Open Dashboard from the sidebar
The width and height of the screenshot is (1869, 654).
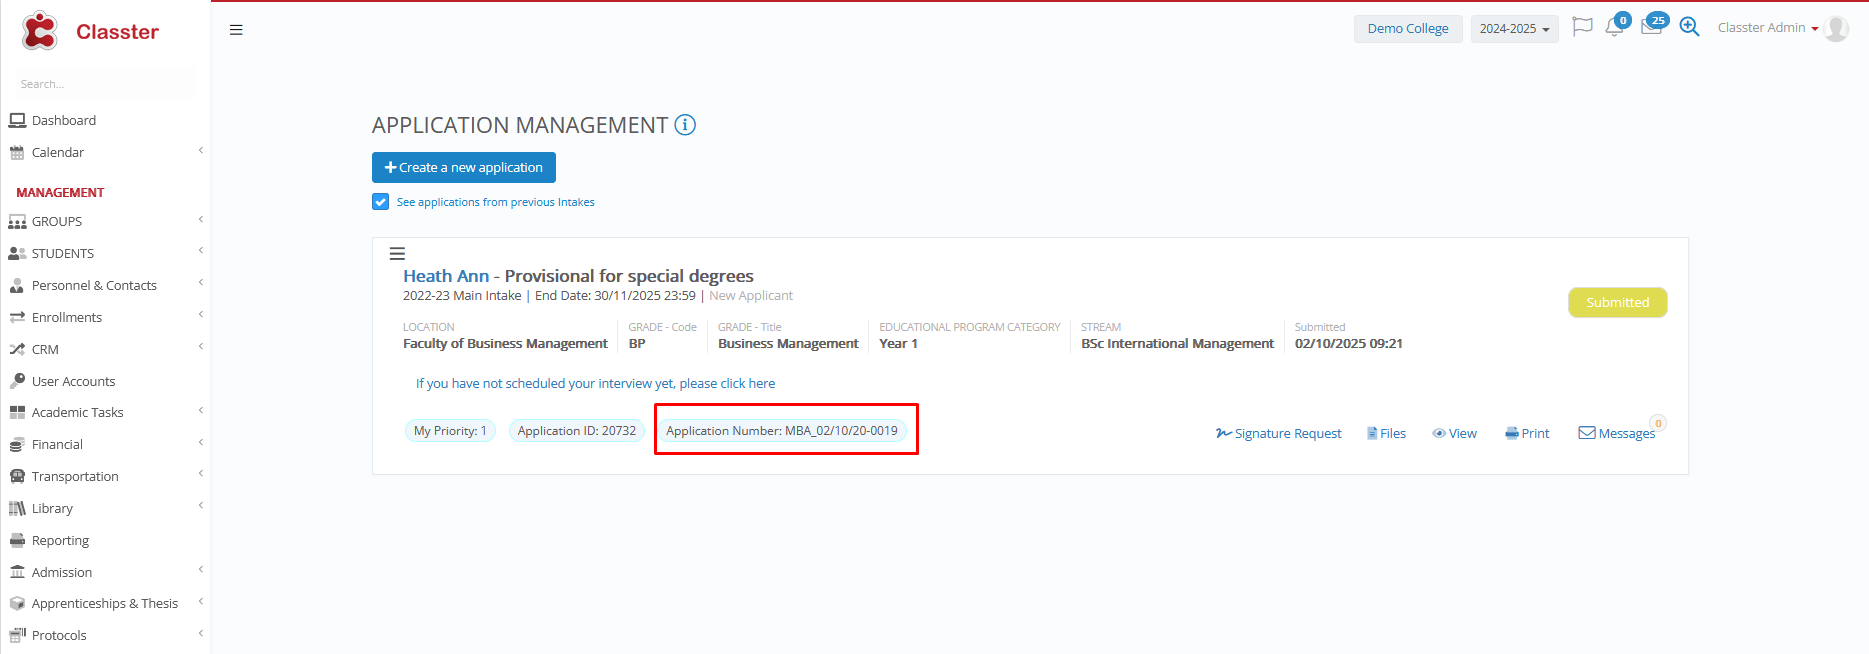pyautogui.click(x=64, y=121)
